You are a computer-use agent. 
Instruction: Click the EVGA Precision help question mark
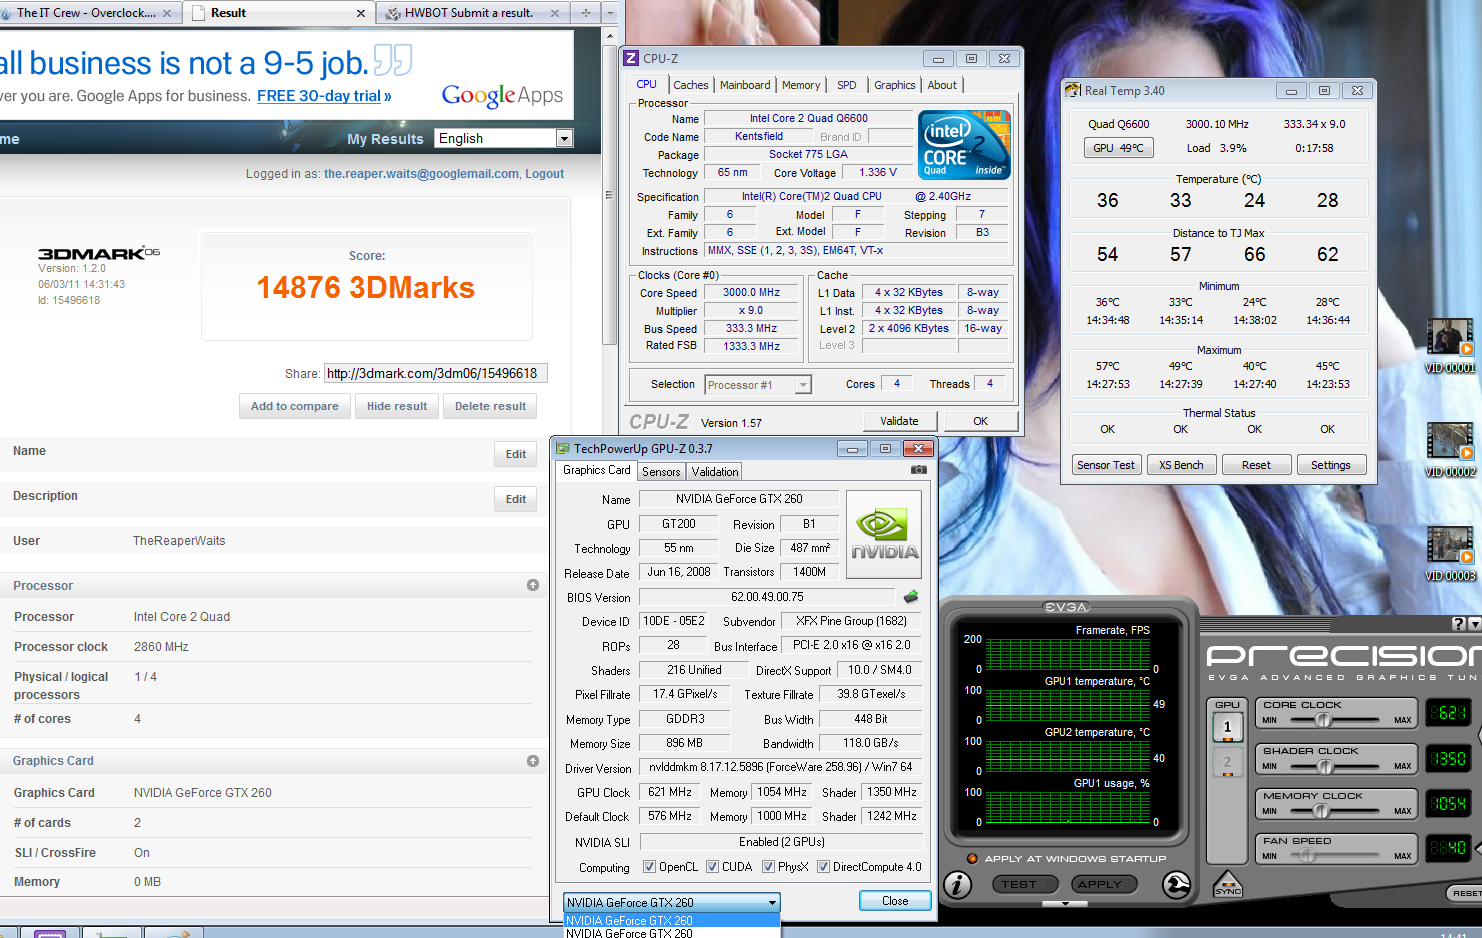pyautogui.click(x=1458, y=624)
